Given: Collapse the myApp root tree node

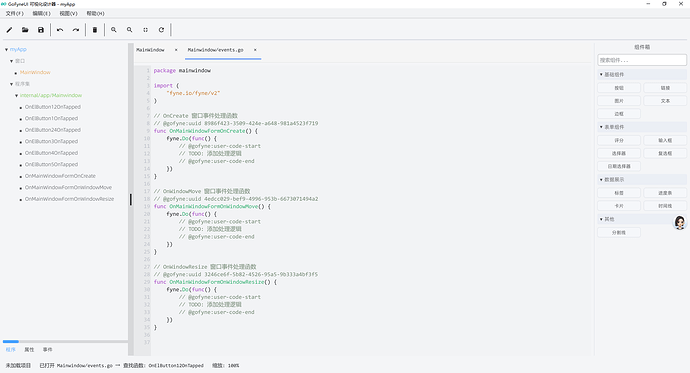Looking at the screenshot, I should pyautogui.click(x=6, y=49).
